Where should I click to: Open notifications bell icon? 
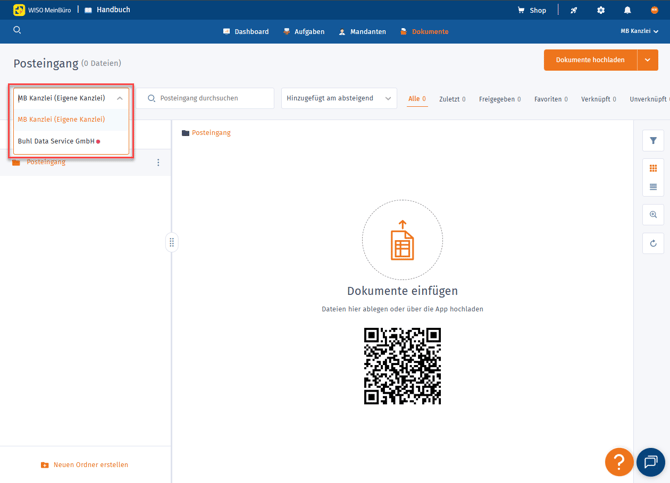pyautogui.click(x=627, y=10)
